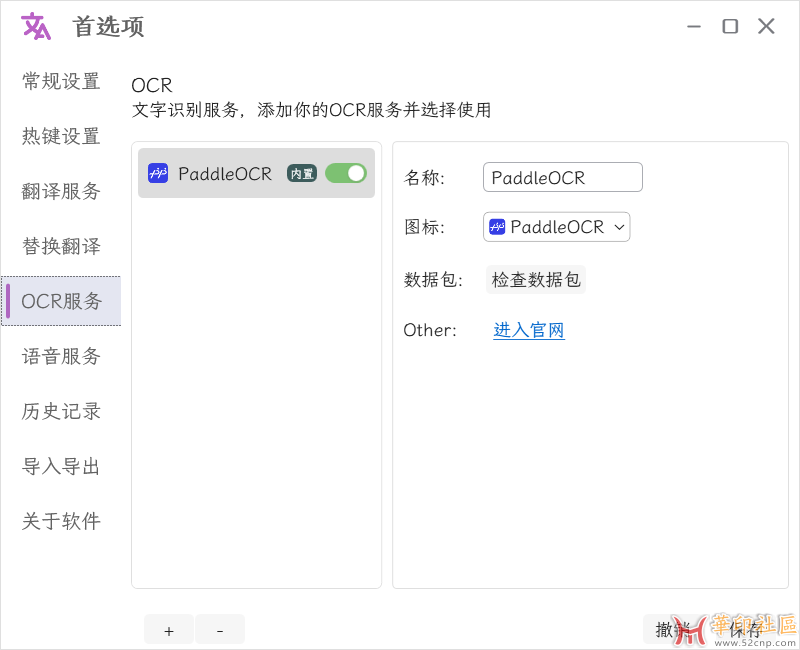Disable PaddleOCR using its green switch

345,173
